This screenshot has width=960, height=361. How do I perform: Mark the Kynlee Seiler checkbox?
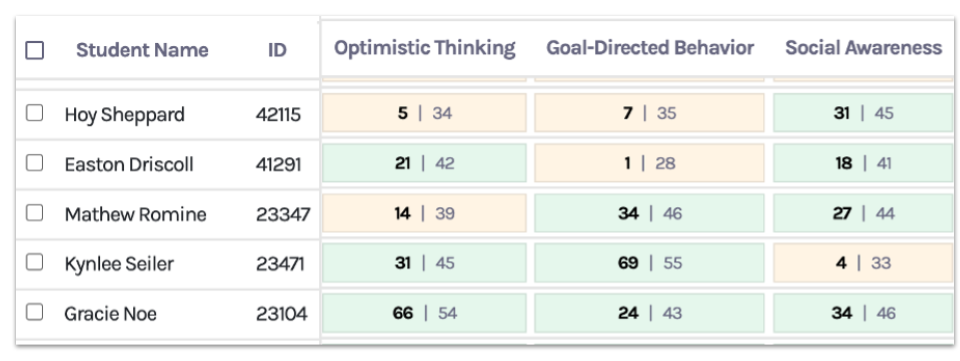[34, 262]
